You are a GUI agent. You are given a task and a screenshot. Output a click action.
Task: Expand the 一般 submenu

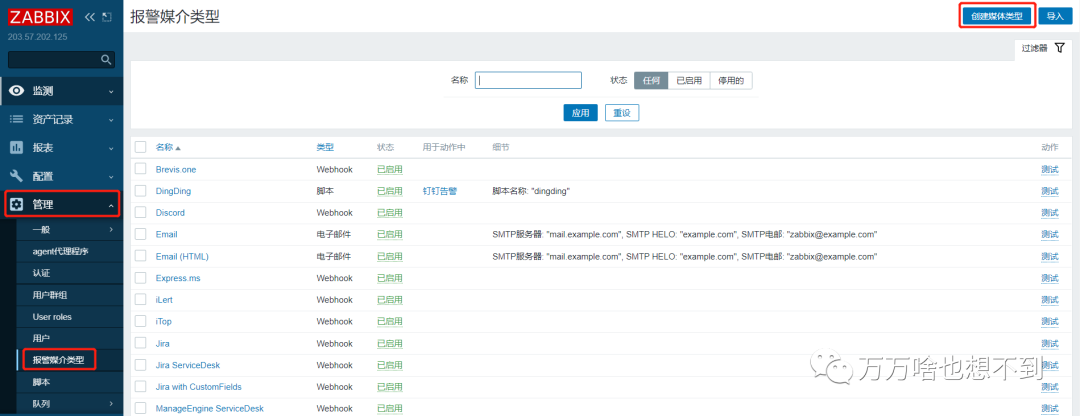pyautogui.click(x=111, y=229)
